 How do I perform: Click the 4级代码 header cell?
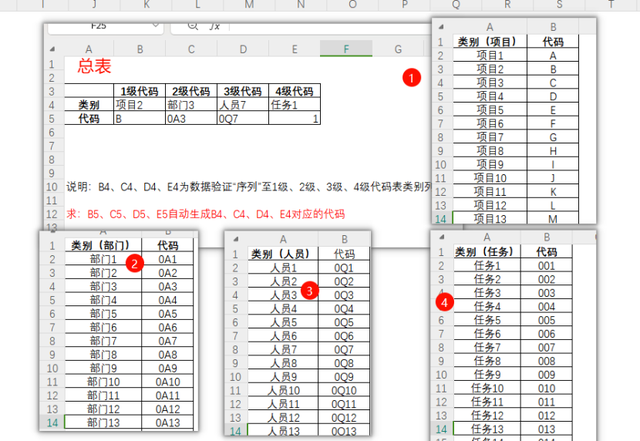294,91
